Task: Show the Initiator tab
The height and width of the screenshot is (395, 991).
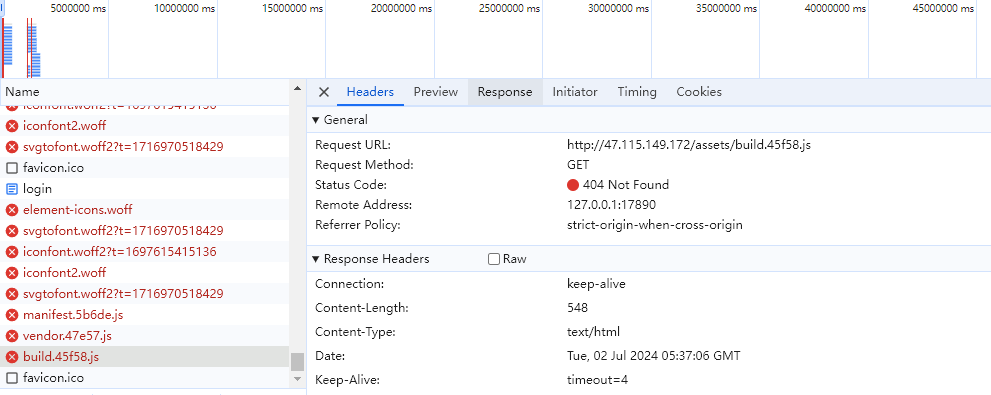Action: click(575, 92)
